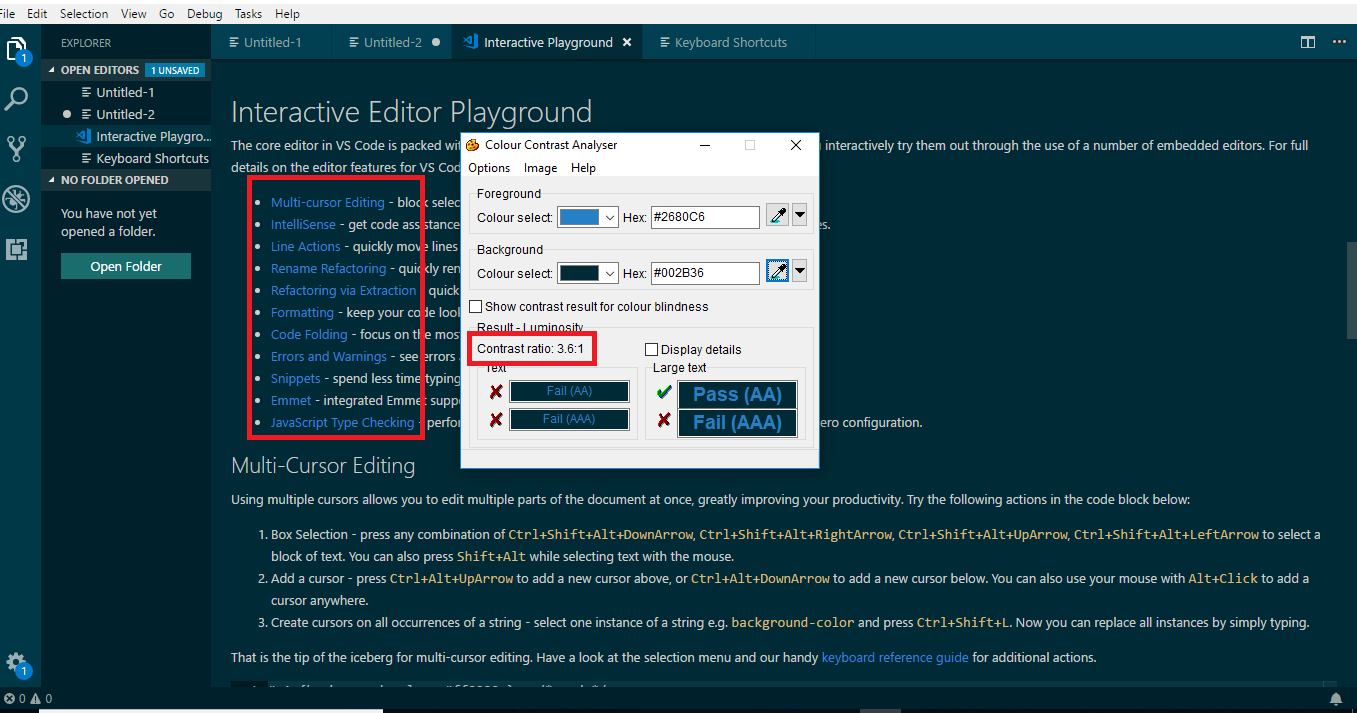Select Keyboard Shortcuts in Open Editors
Image resolution: width=1357 pixels, height=713 pixels.
[126, 158]
